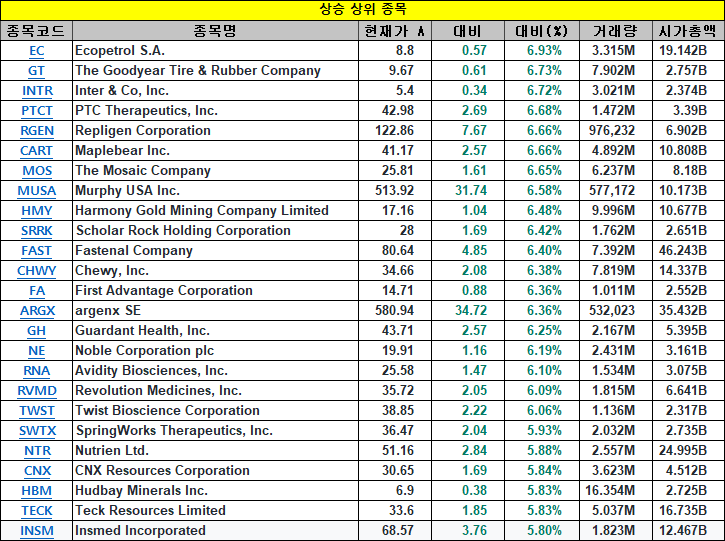Open the CART ticker link
The image size is (725, 541).
pos(37,151)
